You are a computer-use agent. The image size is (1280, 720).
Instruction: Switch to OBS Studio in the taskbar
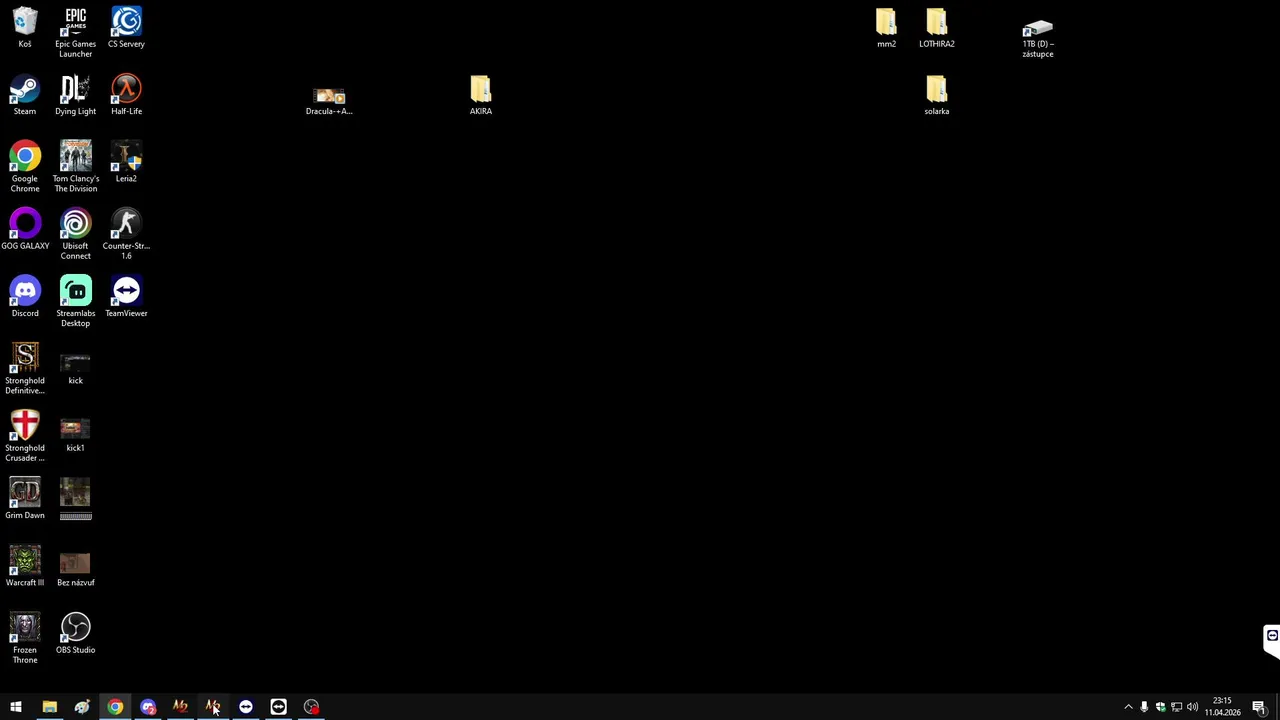pyautogui.click(x=312, y=707)
